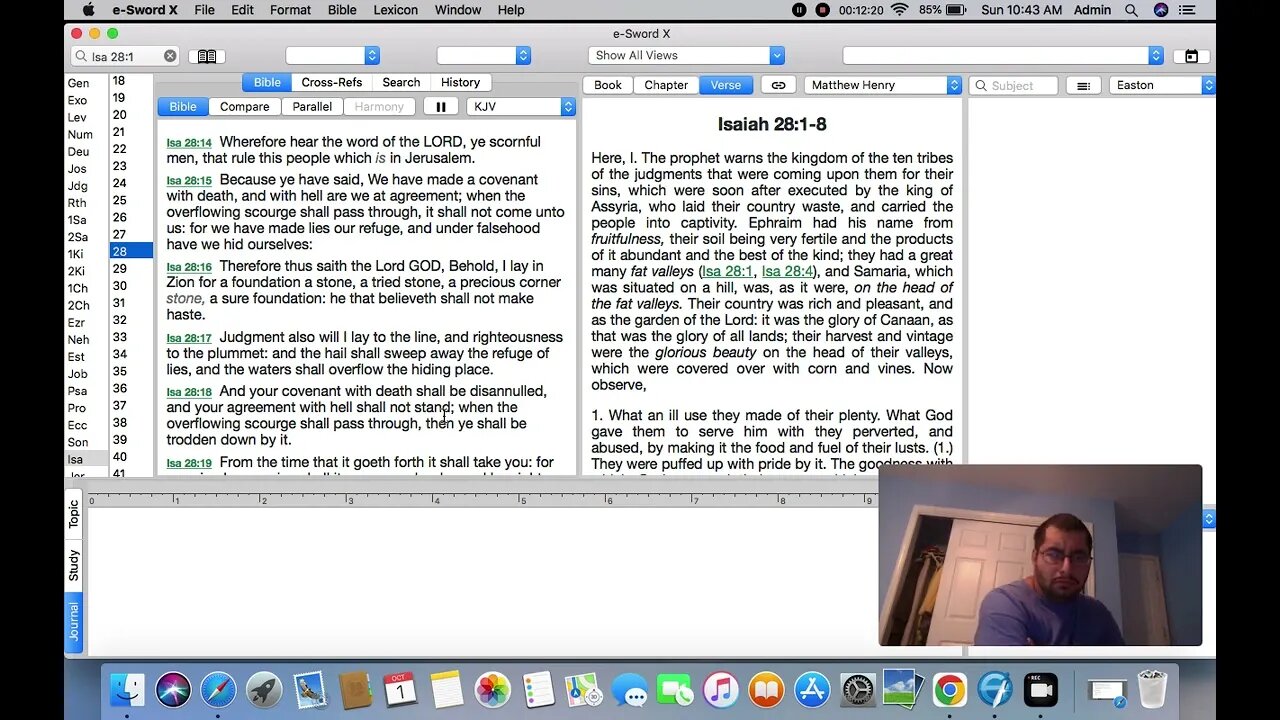
Task: Open Launchpad rocket in the dock
Action: [x=264, y=690]
